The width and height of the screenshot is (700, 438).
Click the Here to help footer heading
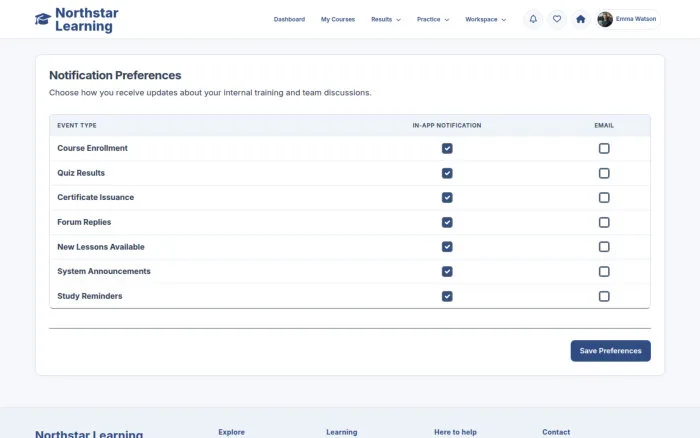pos(455,432)
